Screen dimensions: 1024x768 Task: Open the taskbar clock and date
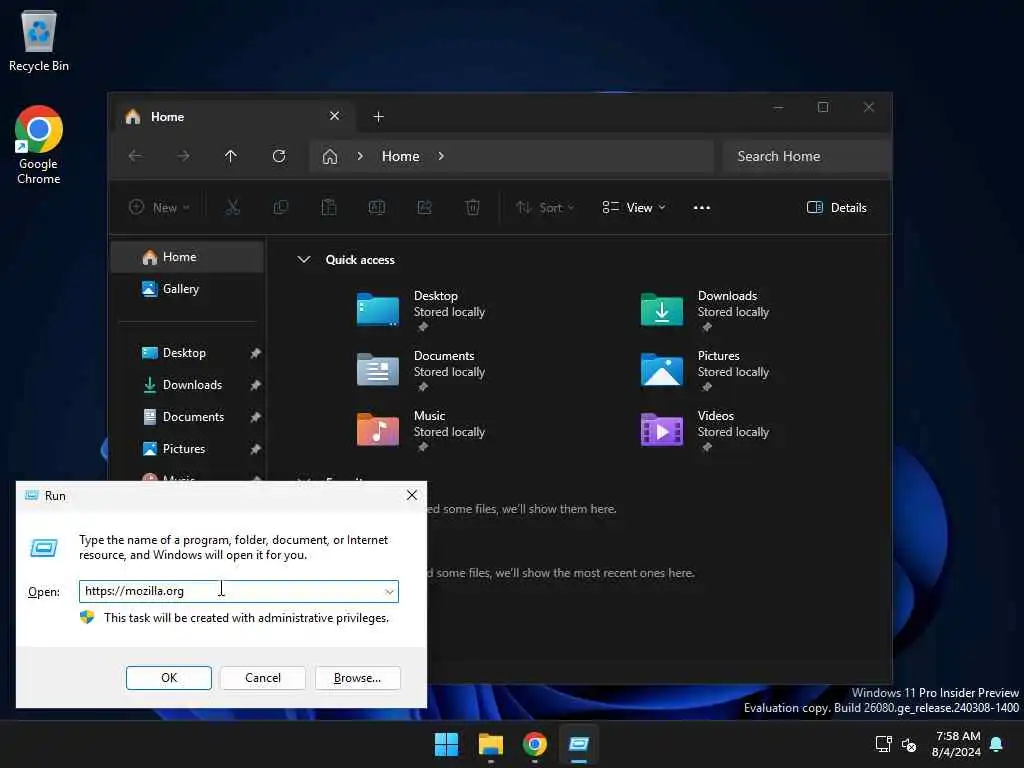957,744
